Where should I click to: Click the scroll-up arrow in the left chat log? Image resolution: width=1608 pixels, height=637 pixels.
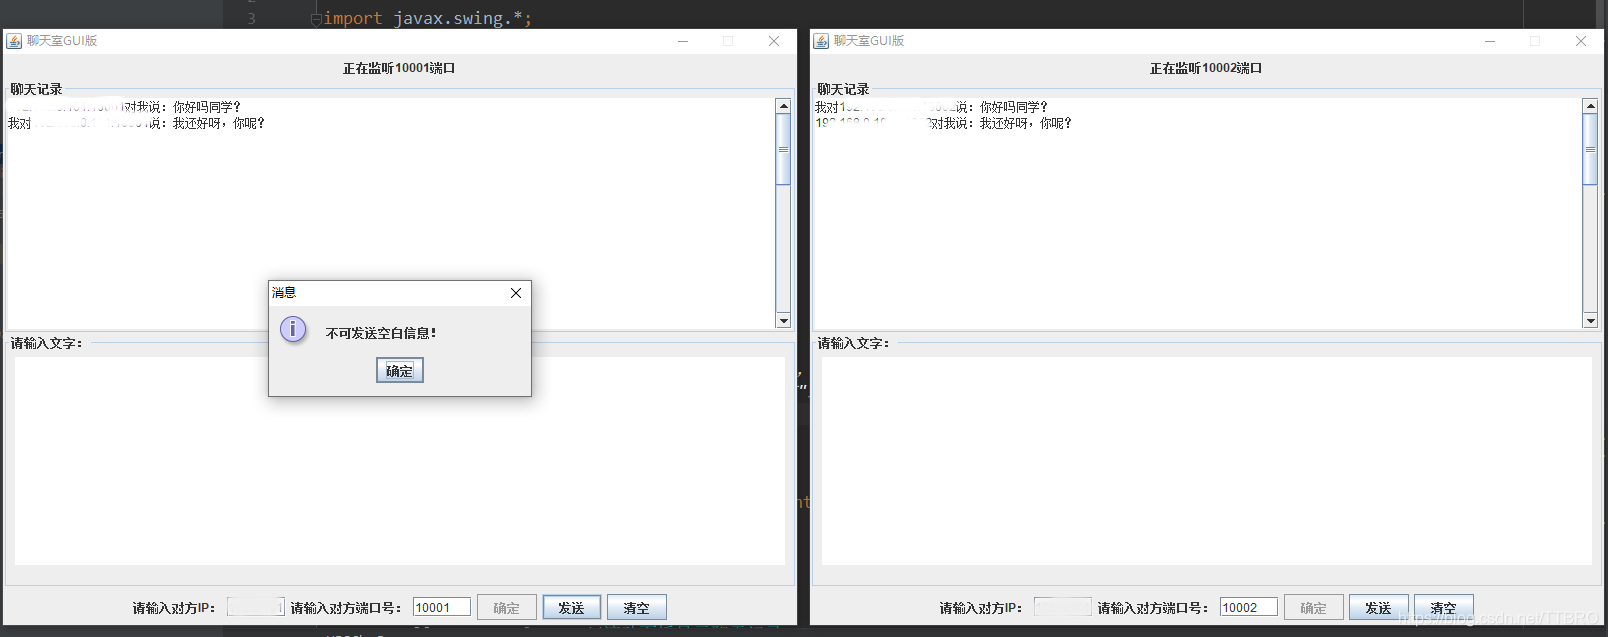[783, 106]
